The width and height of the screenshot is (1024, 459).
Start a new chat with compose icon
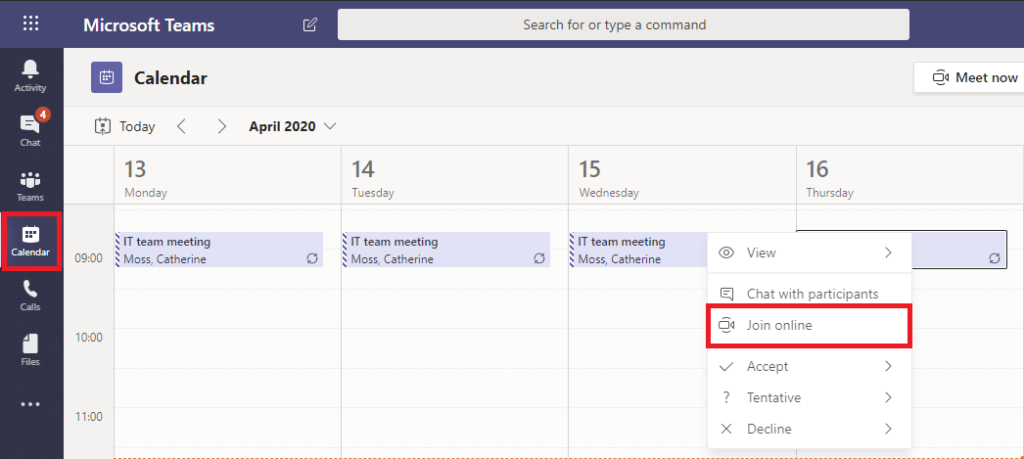pyautogui.click(x=310, y=25)
